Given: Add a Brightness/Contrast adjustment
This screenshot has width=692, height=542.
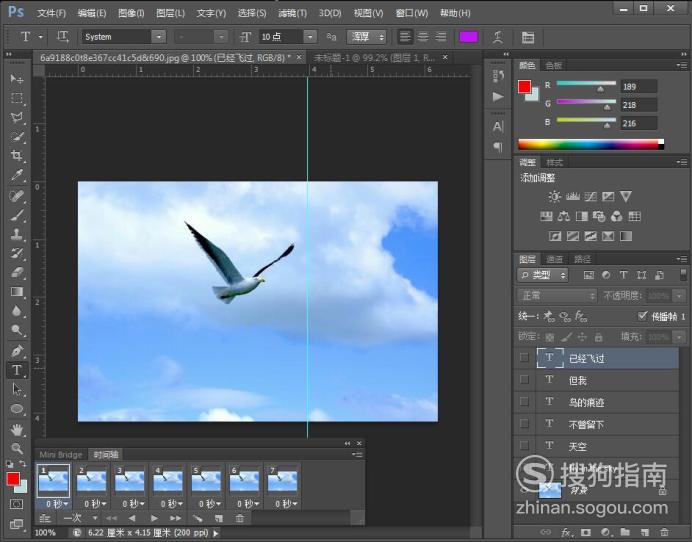Looking at the screenshot, I should click(554, 196).
